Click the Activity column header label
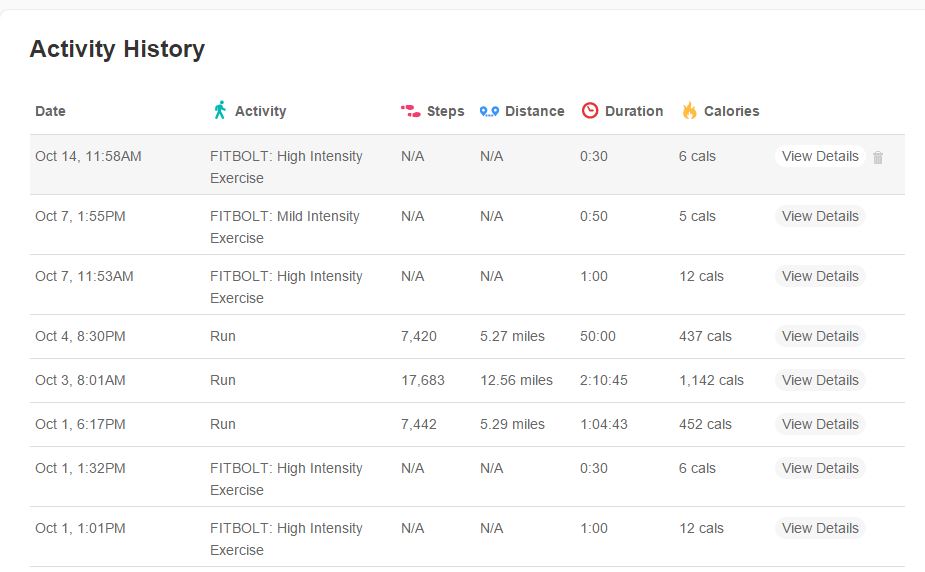 [x=260, y=111]
